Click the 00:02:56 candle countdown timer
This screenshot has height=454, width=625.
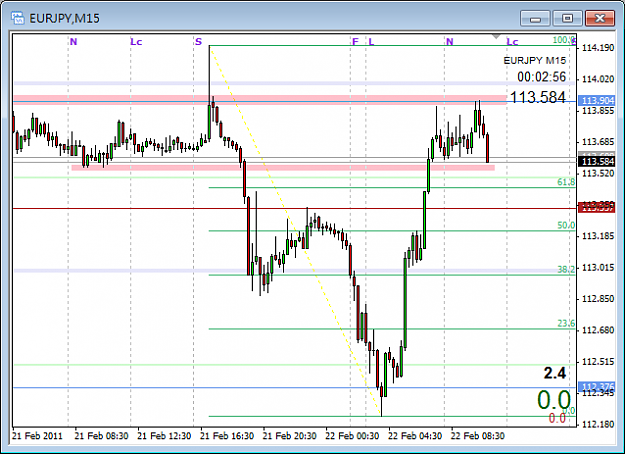coord(541,77)
